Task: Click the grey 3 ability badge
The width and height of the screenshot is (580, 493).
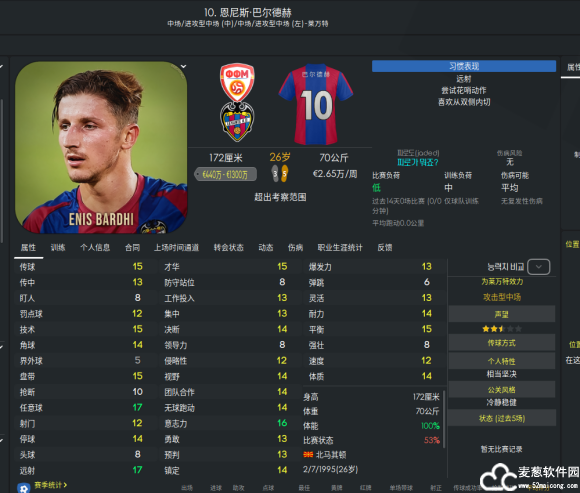Action: coord(275,173)
